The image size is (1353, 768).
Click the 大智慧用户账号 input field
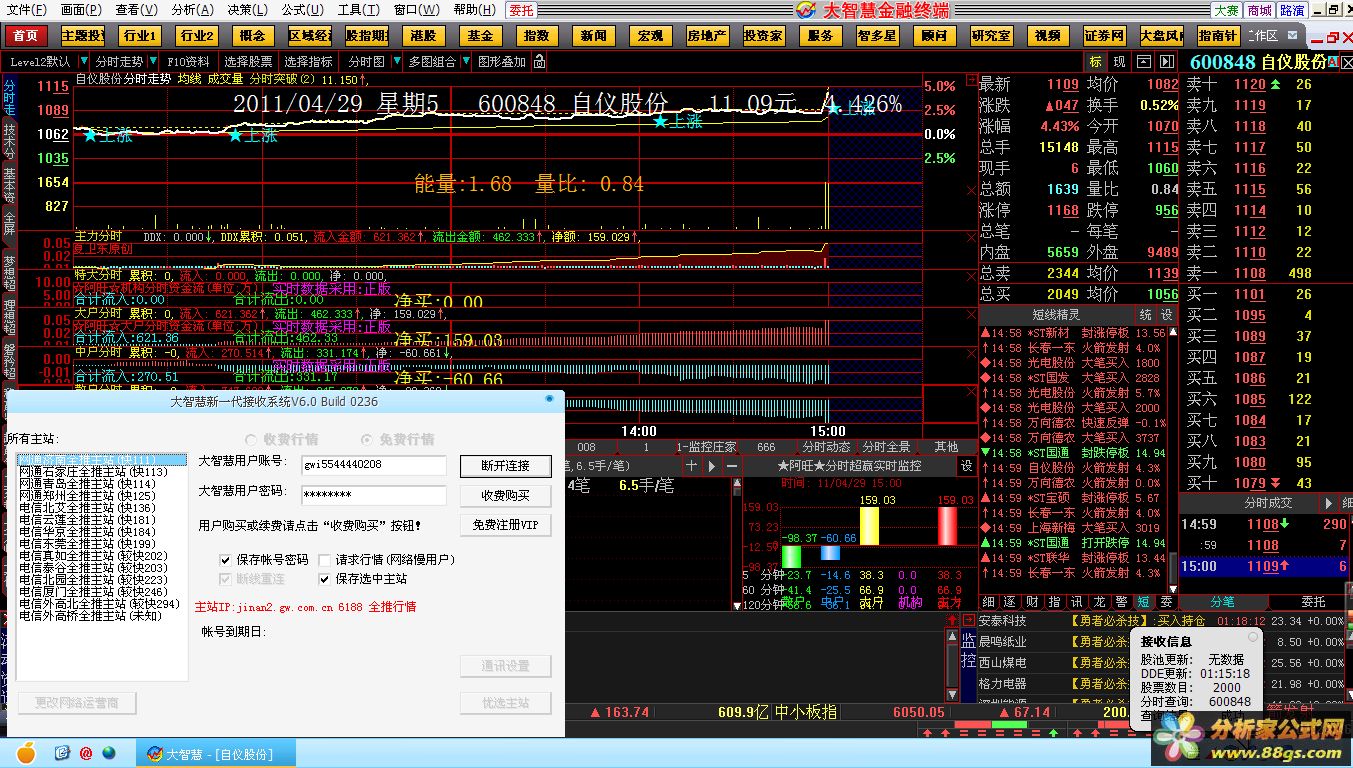click(x=374, y=465)
